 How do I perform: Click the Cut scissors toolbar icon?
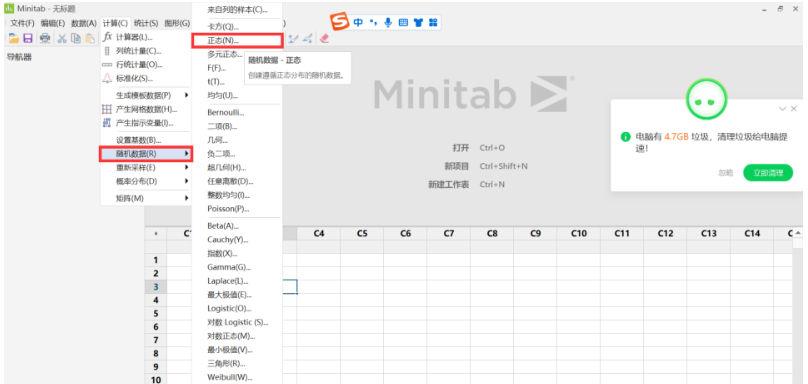[62, 38]
